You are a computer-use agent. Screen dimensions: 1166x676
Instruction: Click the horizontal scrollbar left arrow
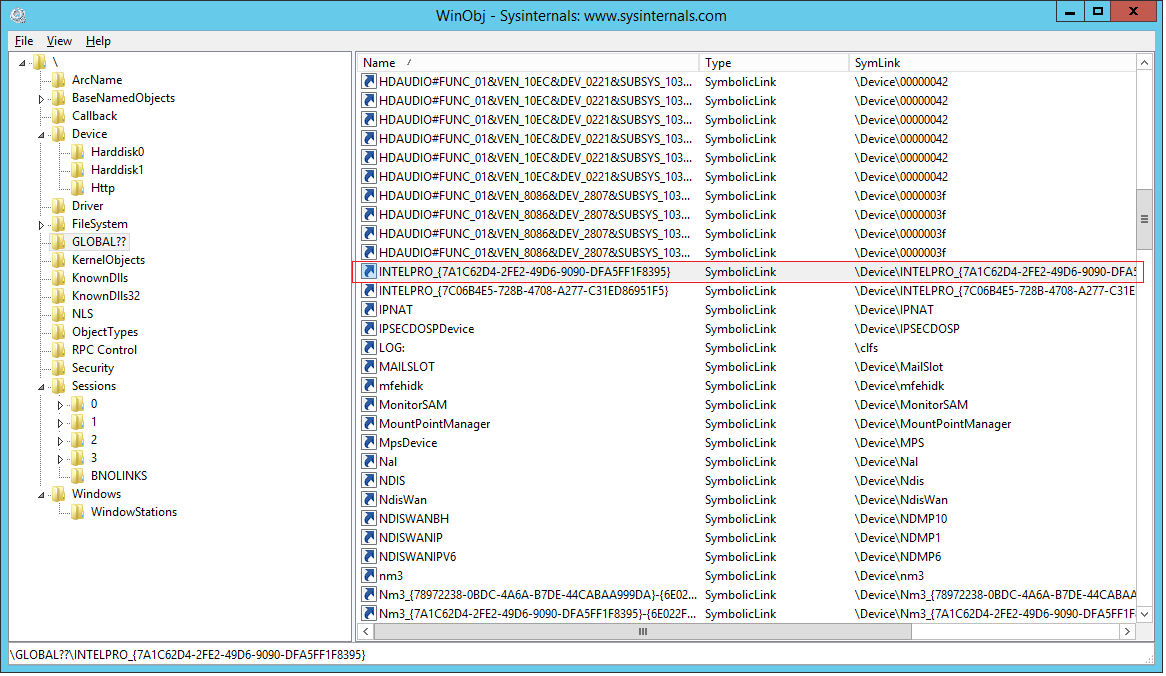point(365,631)
